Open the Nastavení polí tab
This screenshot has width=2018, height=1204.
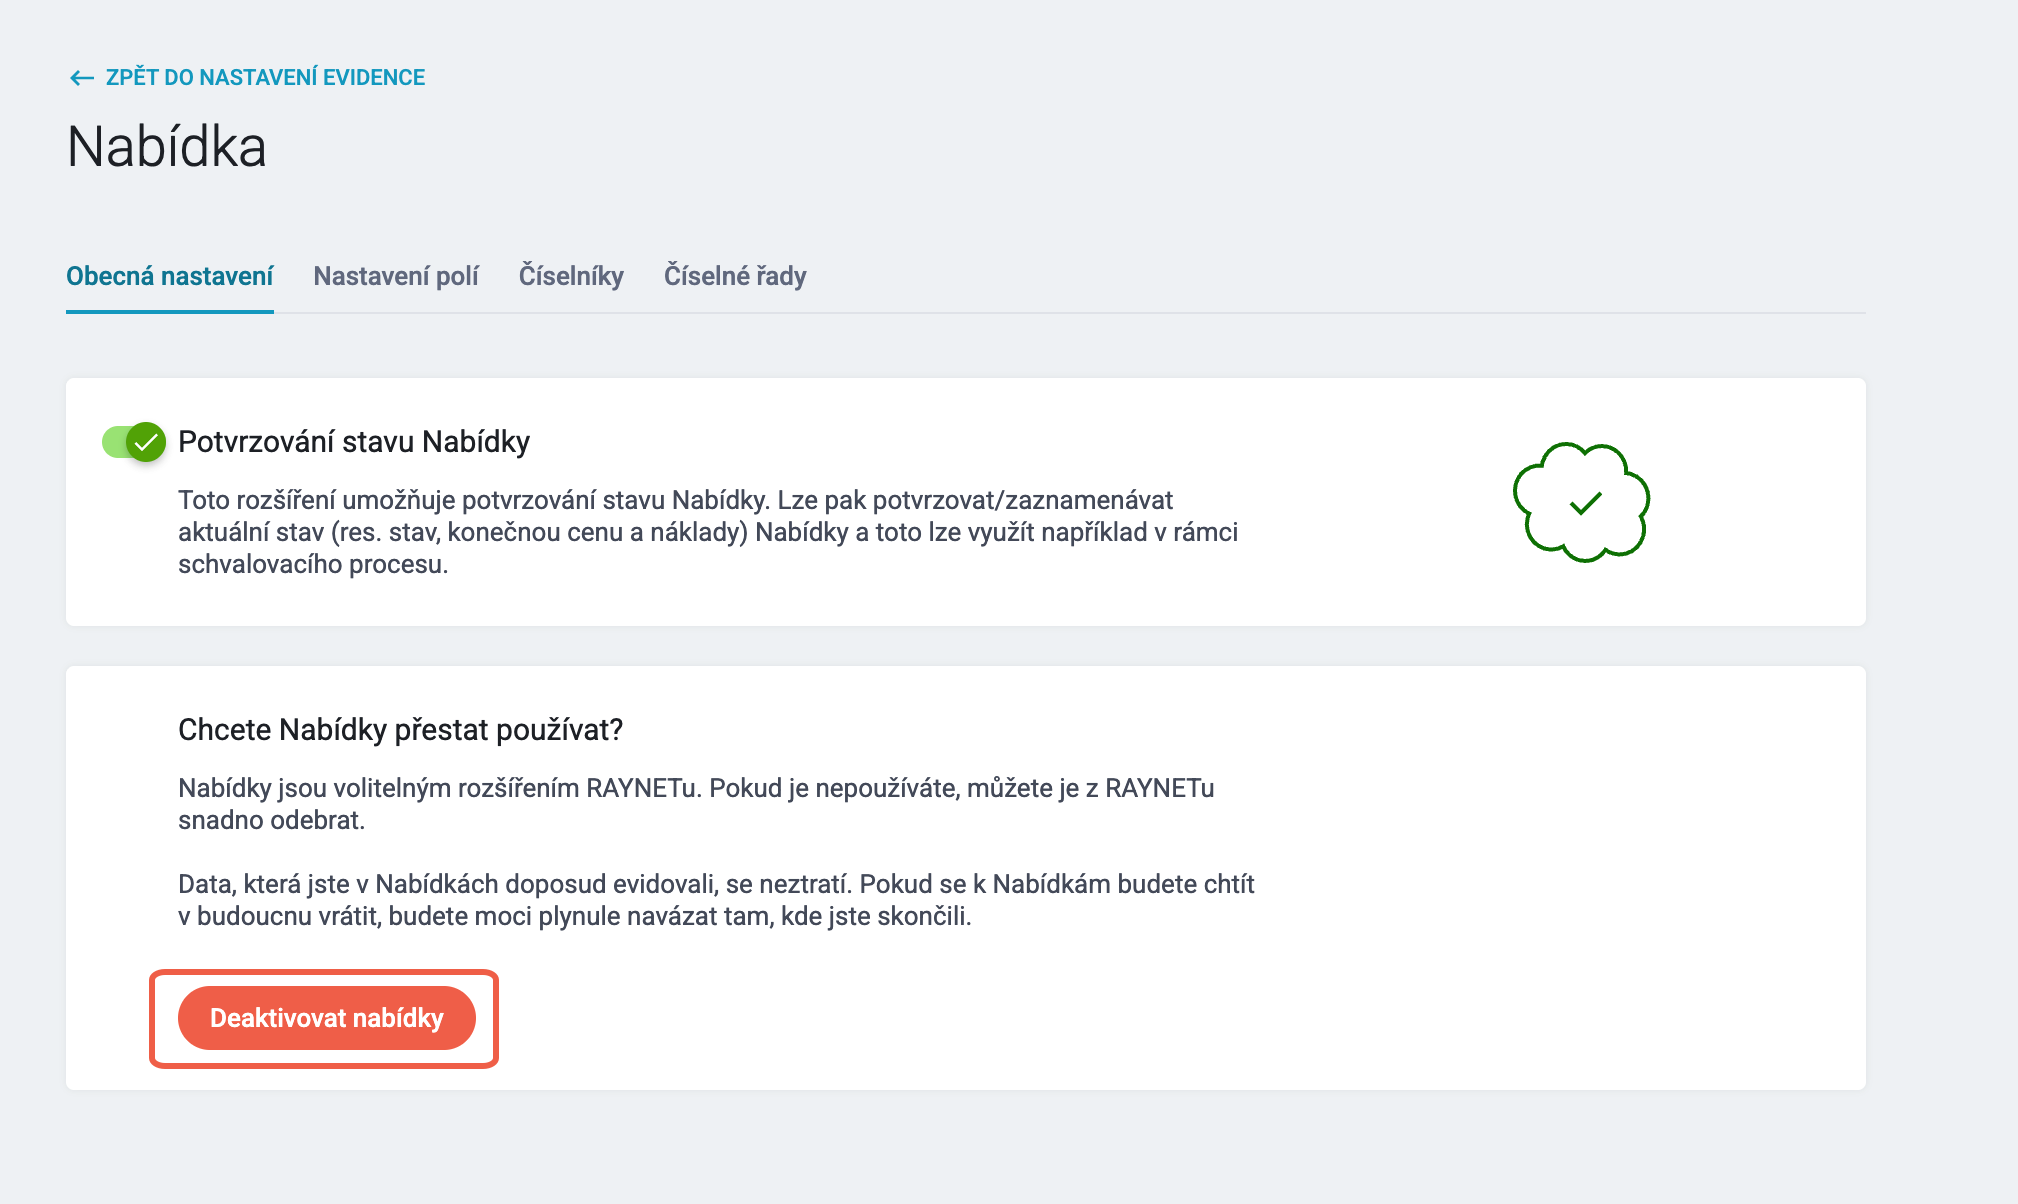[396, 276]
